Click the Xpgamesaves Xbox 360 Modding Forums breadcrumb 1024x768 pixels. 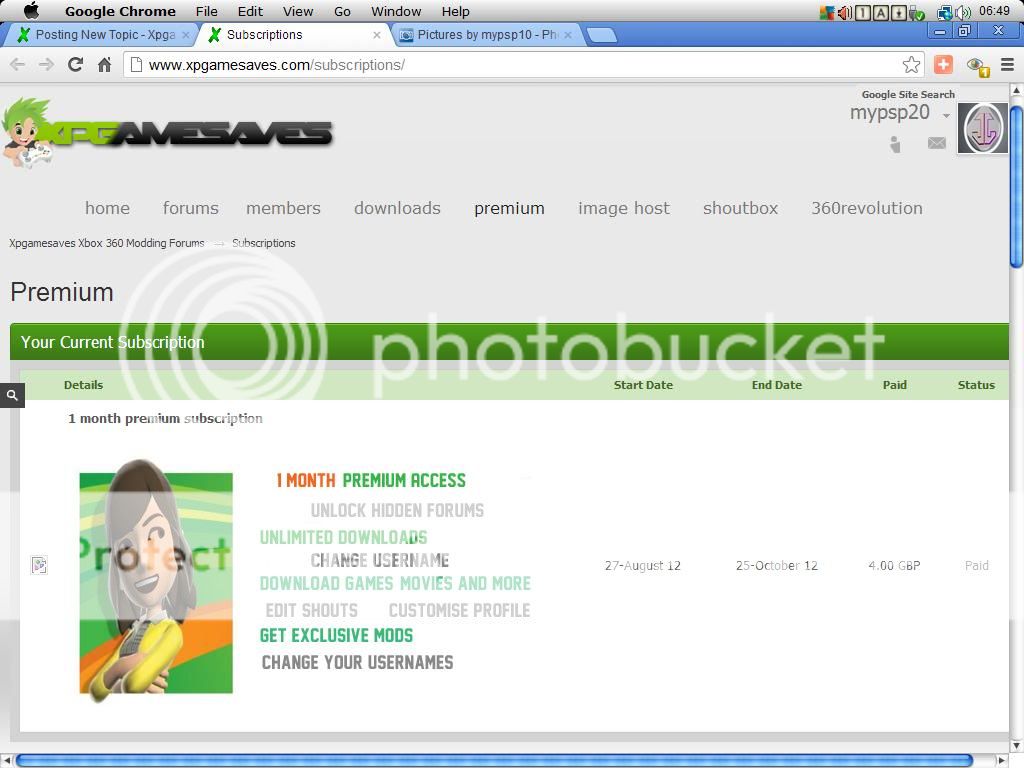107,243
